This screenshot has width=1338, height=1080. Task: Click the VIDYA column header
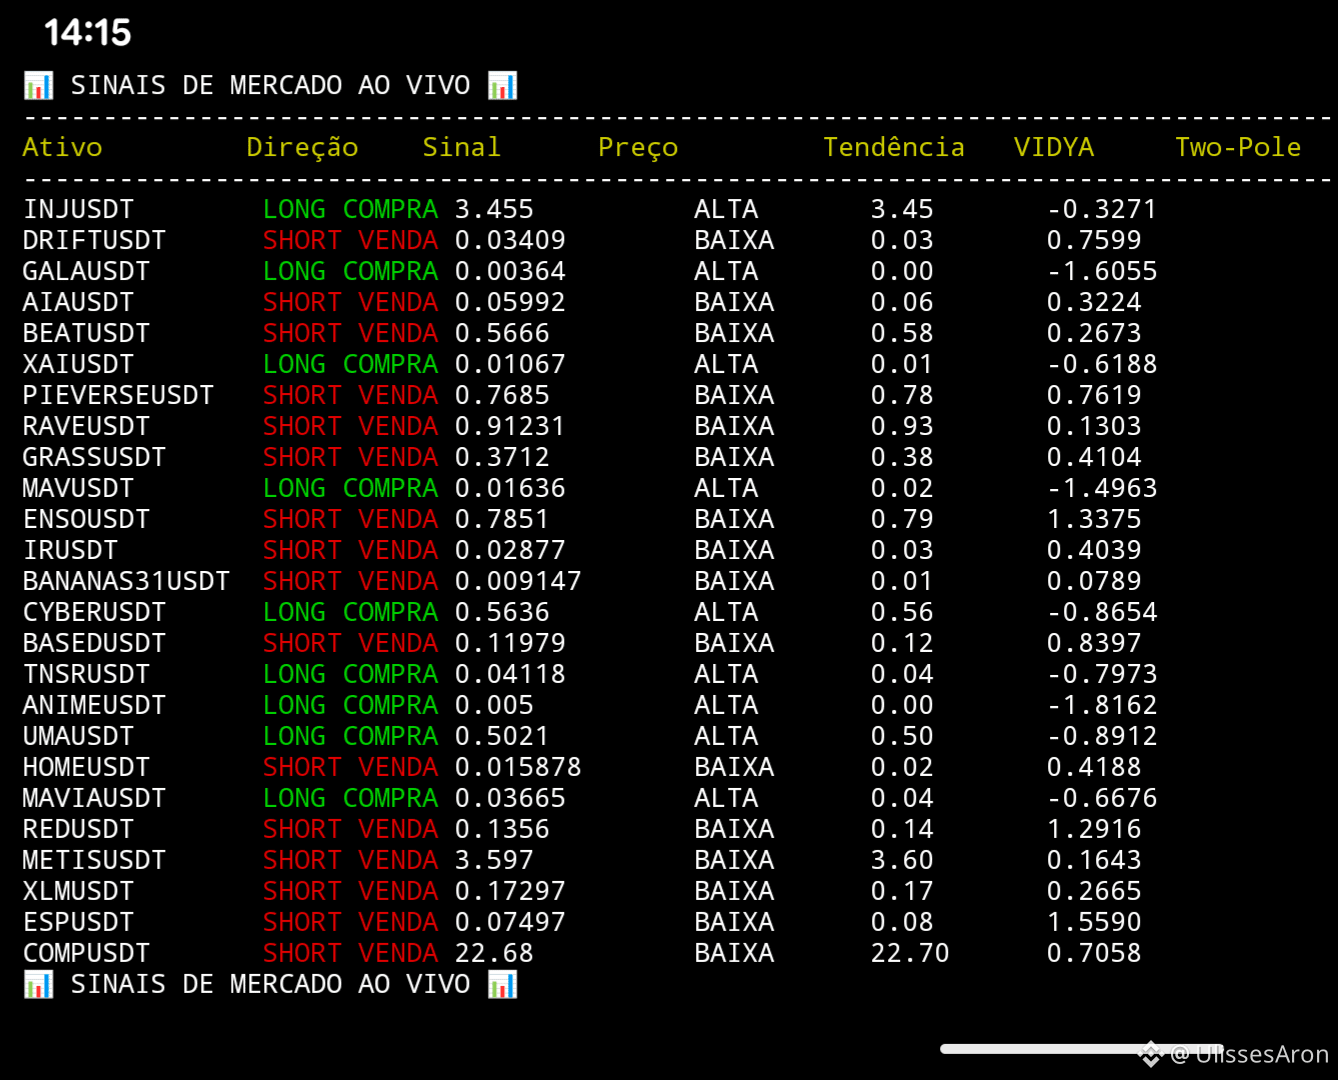tap(1054, 147)
